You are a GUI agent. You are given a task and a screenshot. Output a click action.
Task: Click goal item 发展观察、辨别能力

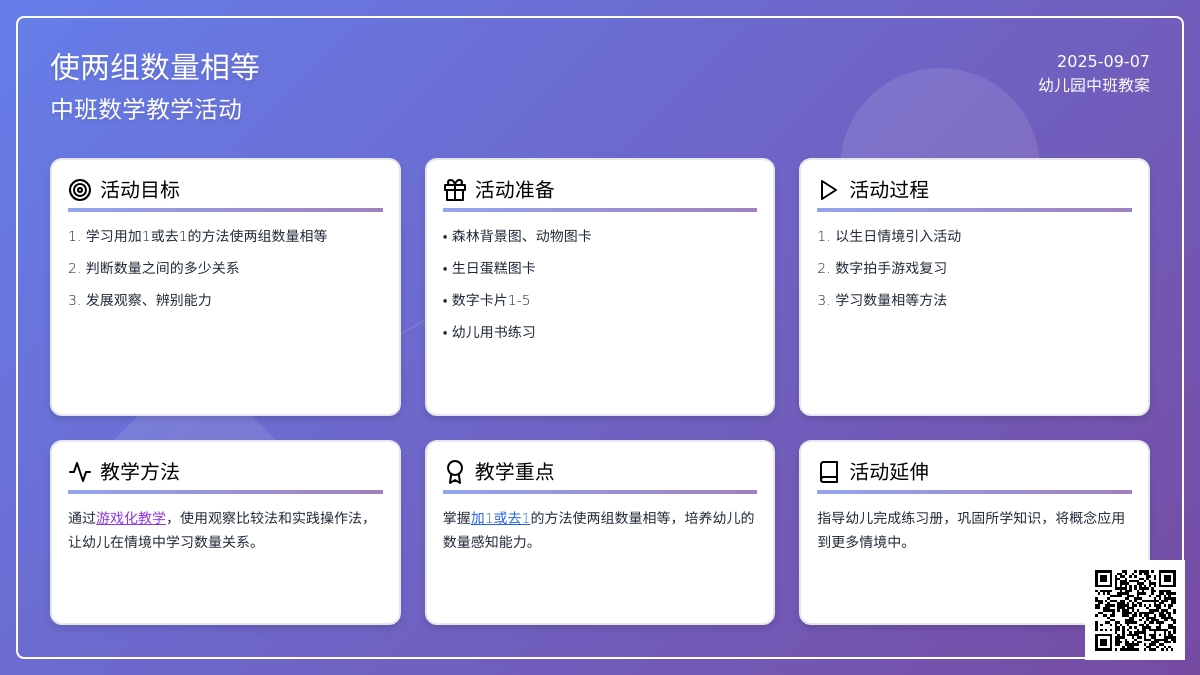point(148,300)
